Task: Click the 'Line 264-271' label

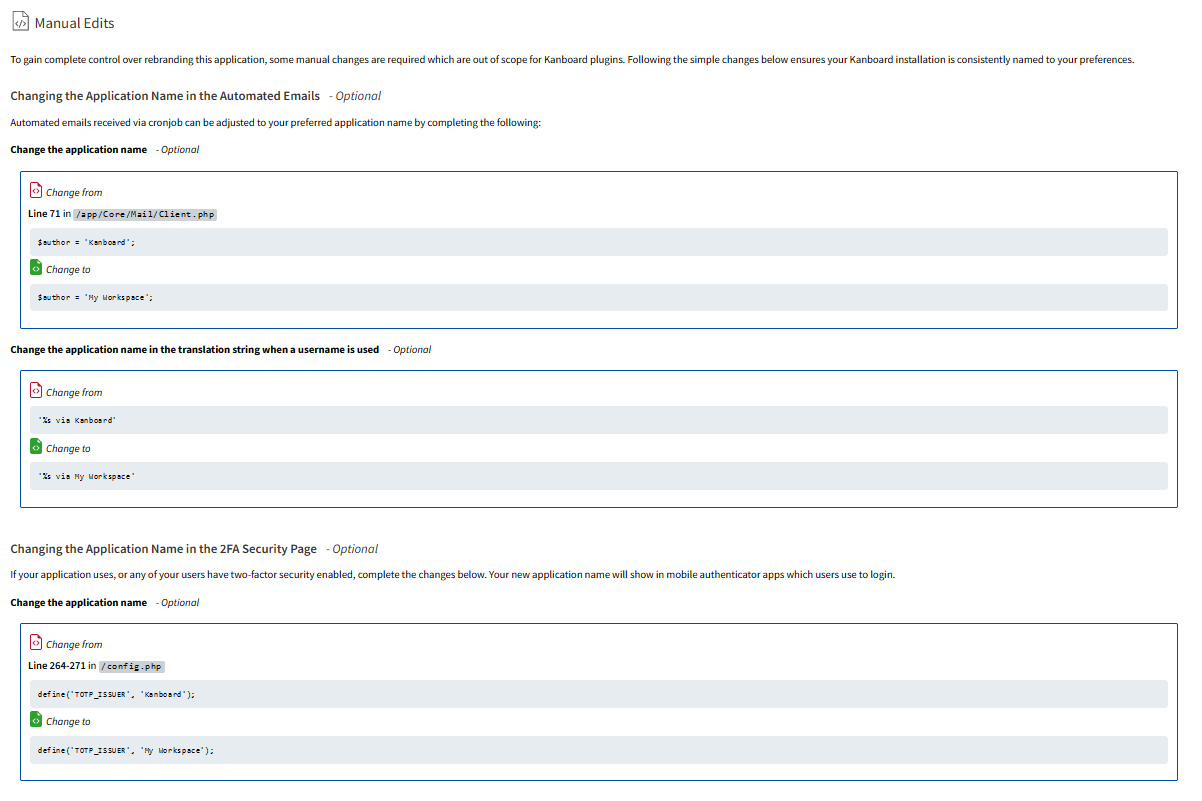Action: (x=56, y=666)
